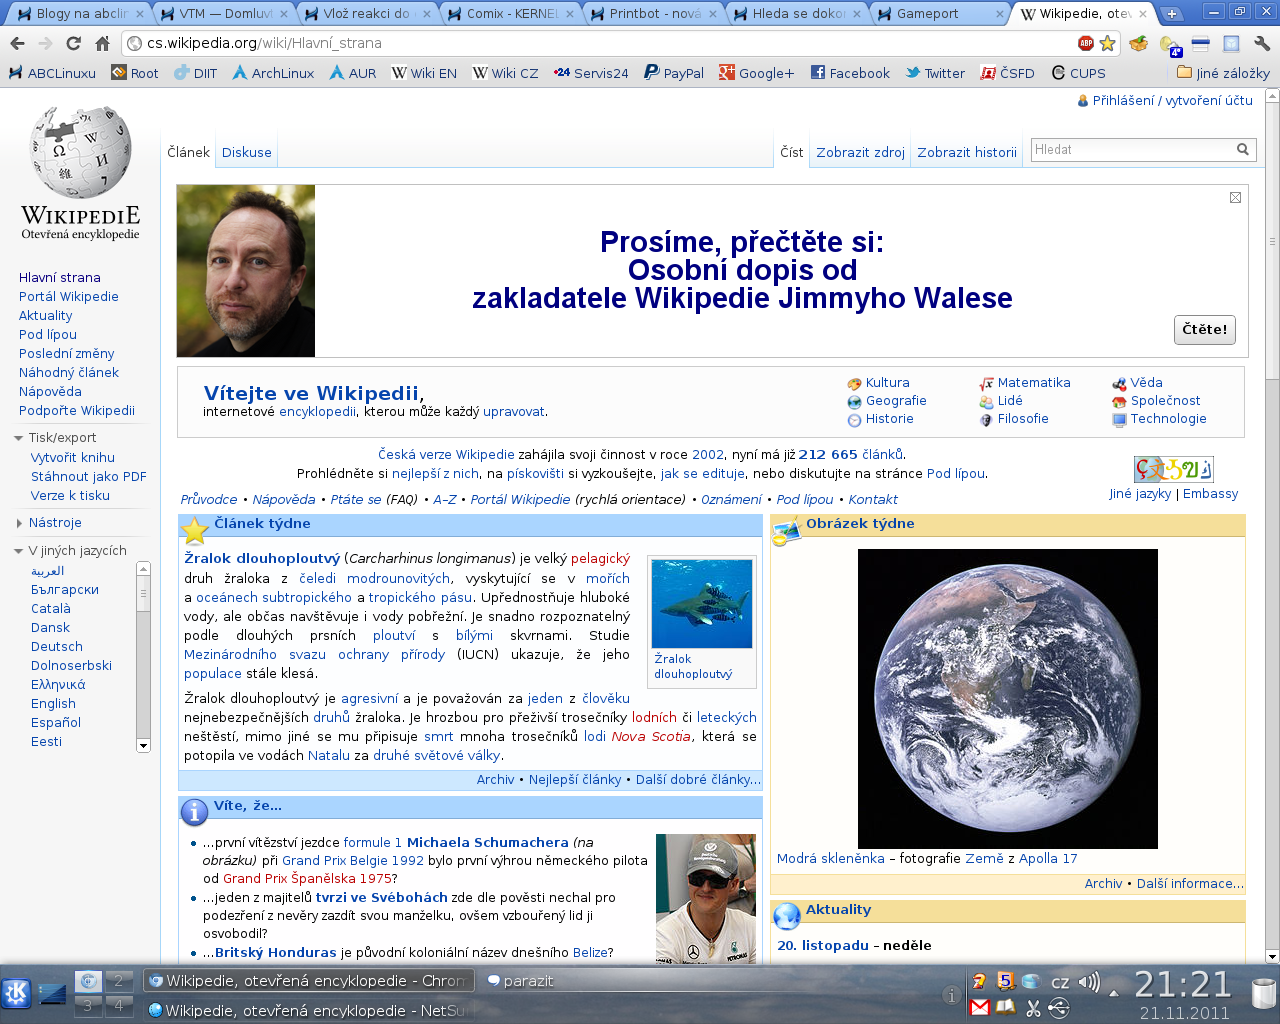Switch to virtual desktop 2 in pager
The image size is (1280, 1024).
[x=118, y=980]
